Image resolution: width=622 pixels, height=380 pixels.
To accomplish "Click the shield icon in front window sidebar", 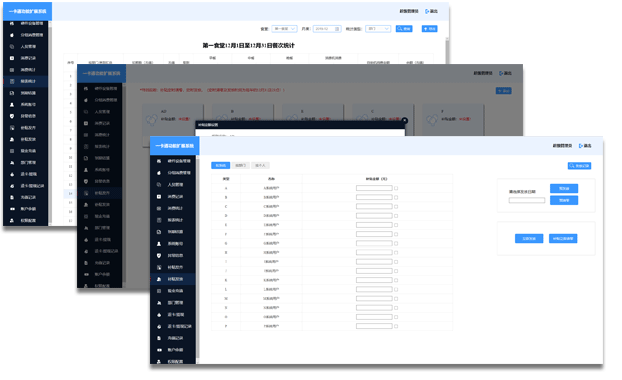I will click(x=159, y=255).
